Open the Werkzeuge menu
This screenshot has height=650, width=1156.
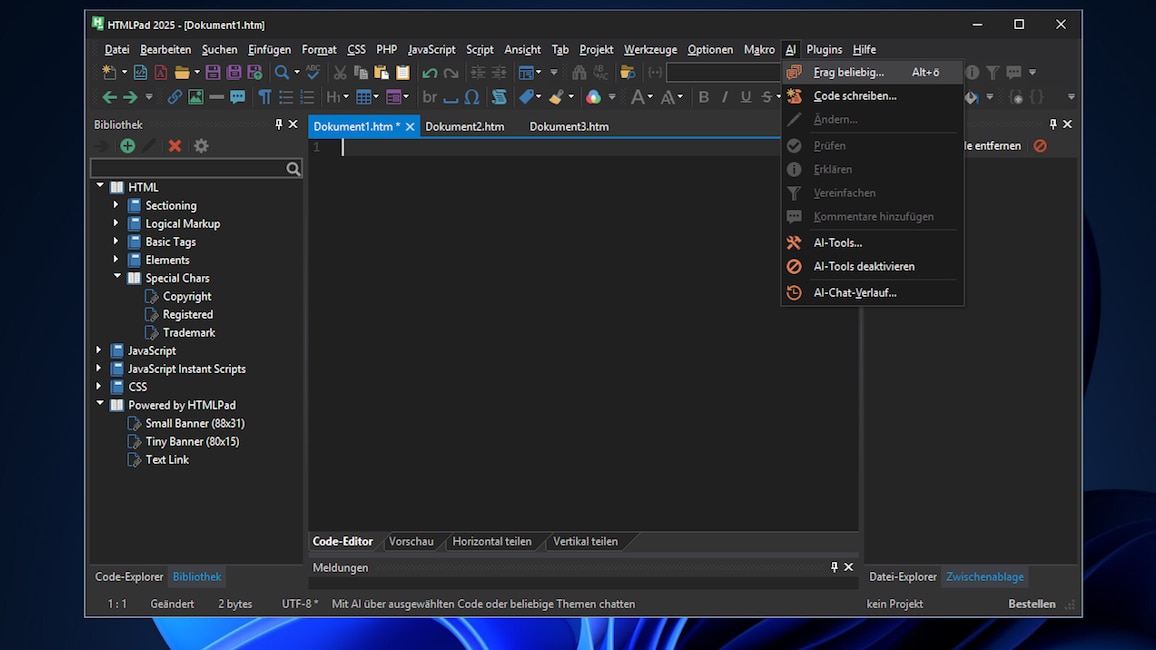650,49
